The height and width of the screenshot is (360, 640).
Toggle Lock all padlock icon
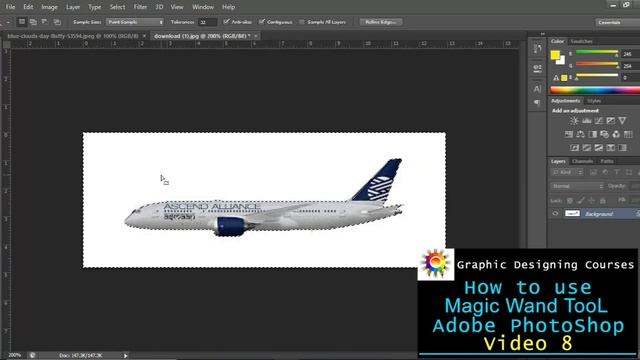(602, 200)
